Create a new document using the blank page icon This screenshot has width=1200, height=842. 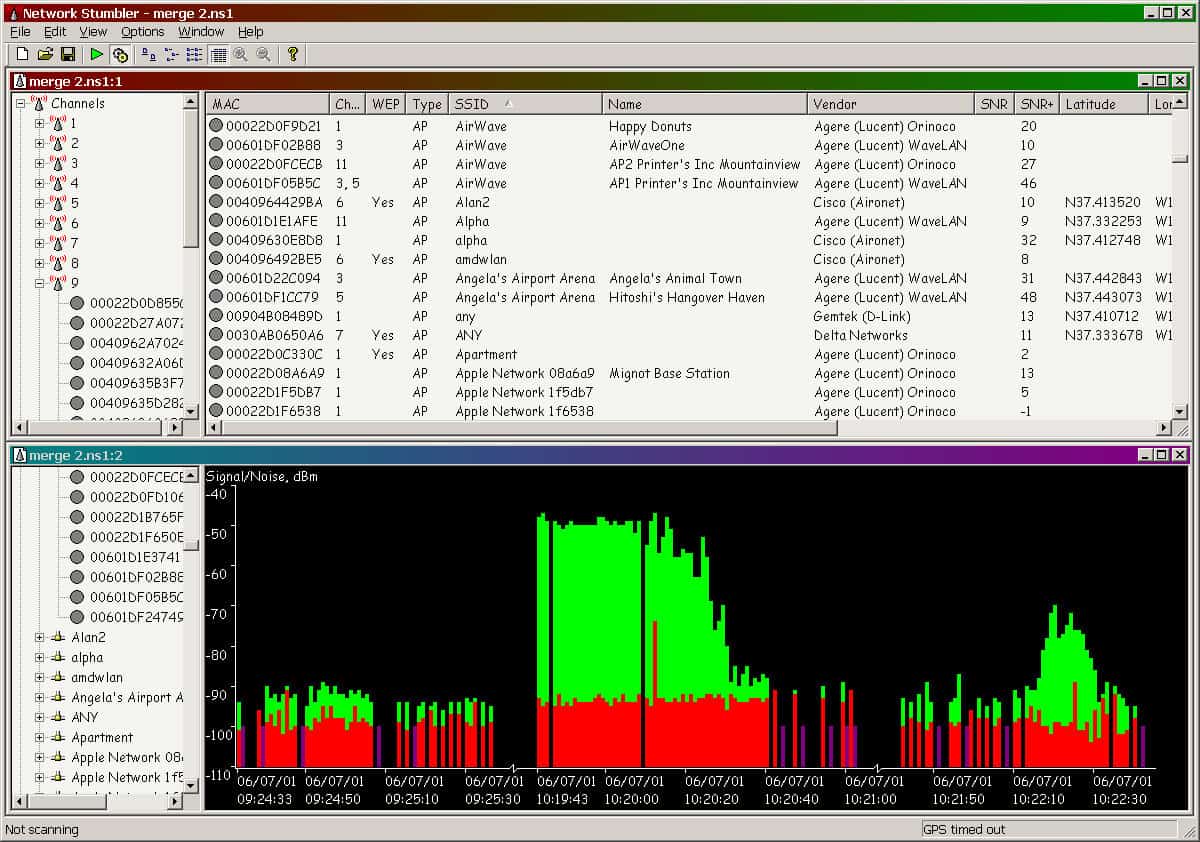pyautogui.click(x=22, y=55)
